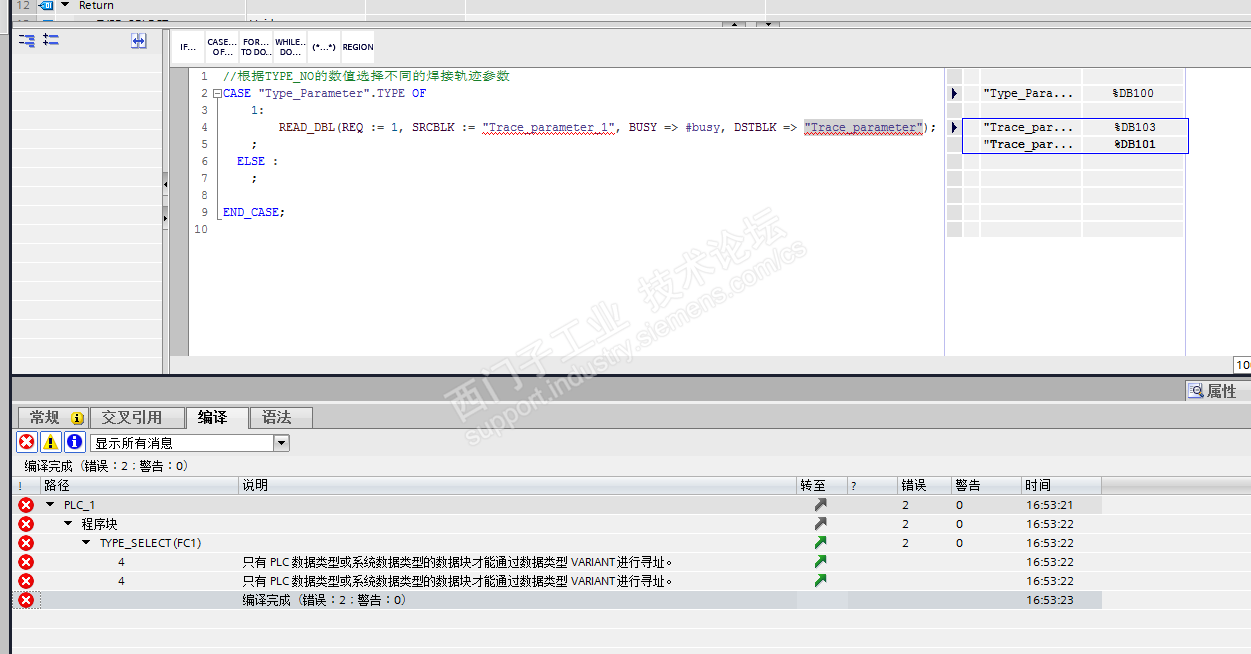Collapse the TYPE_SELECT (FC1) node
The height and width of the screenshot is (654, 1251).
86,542
